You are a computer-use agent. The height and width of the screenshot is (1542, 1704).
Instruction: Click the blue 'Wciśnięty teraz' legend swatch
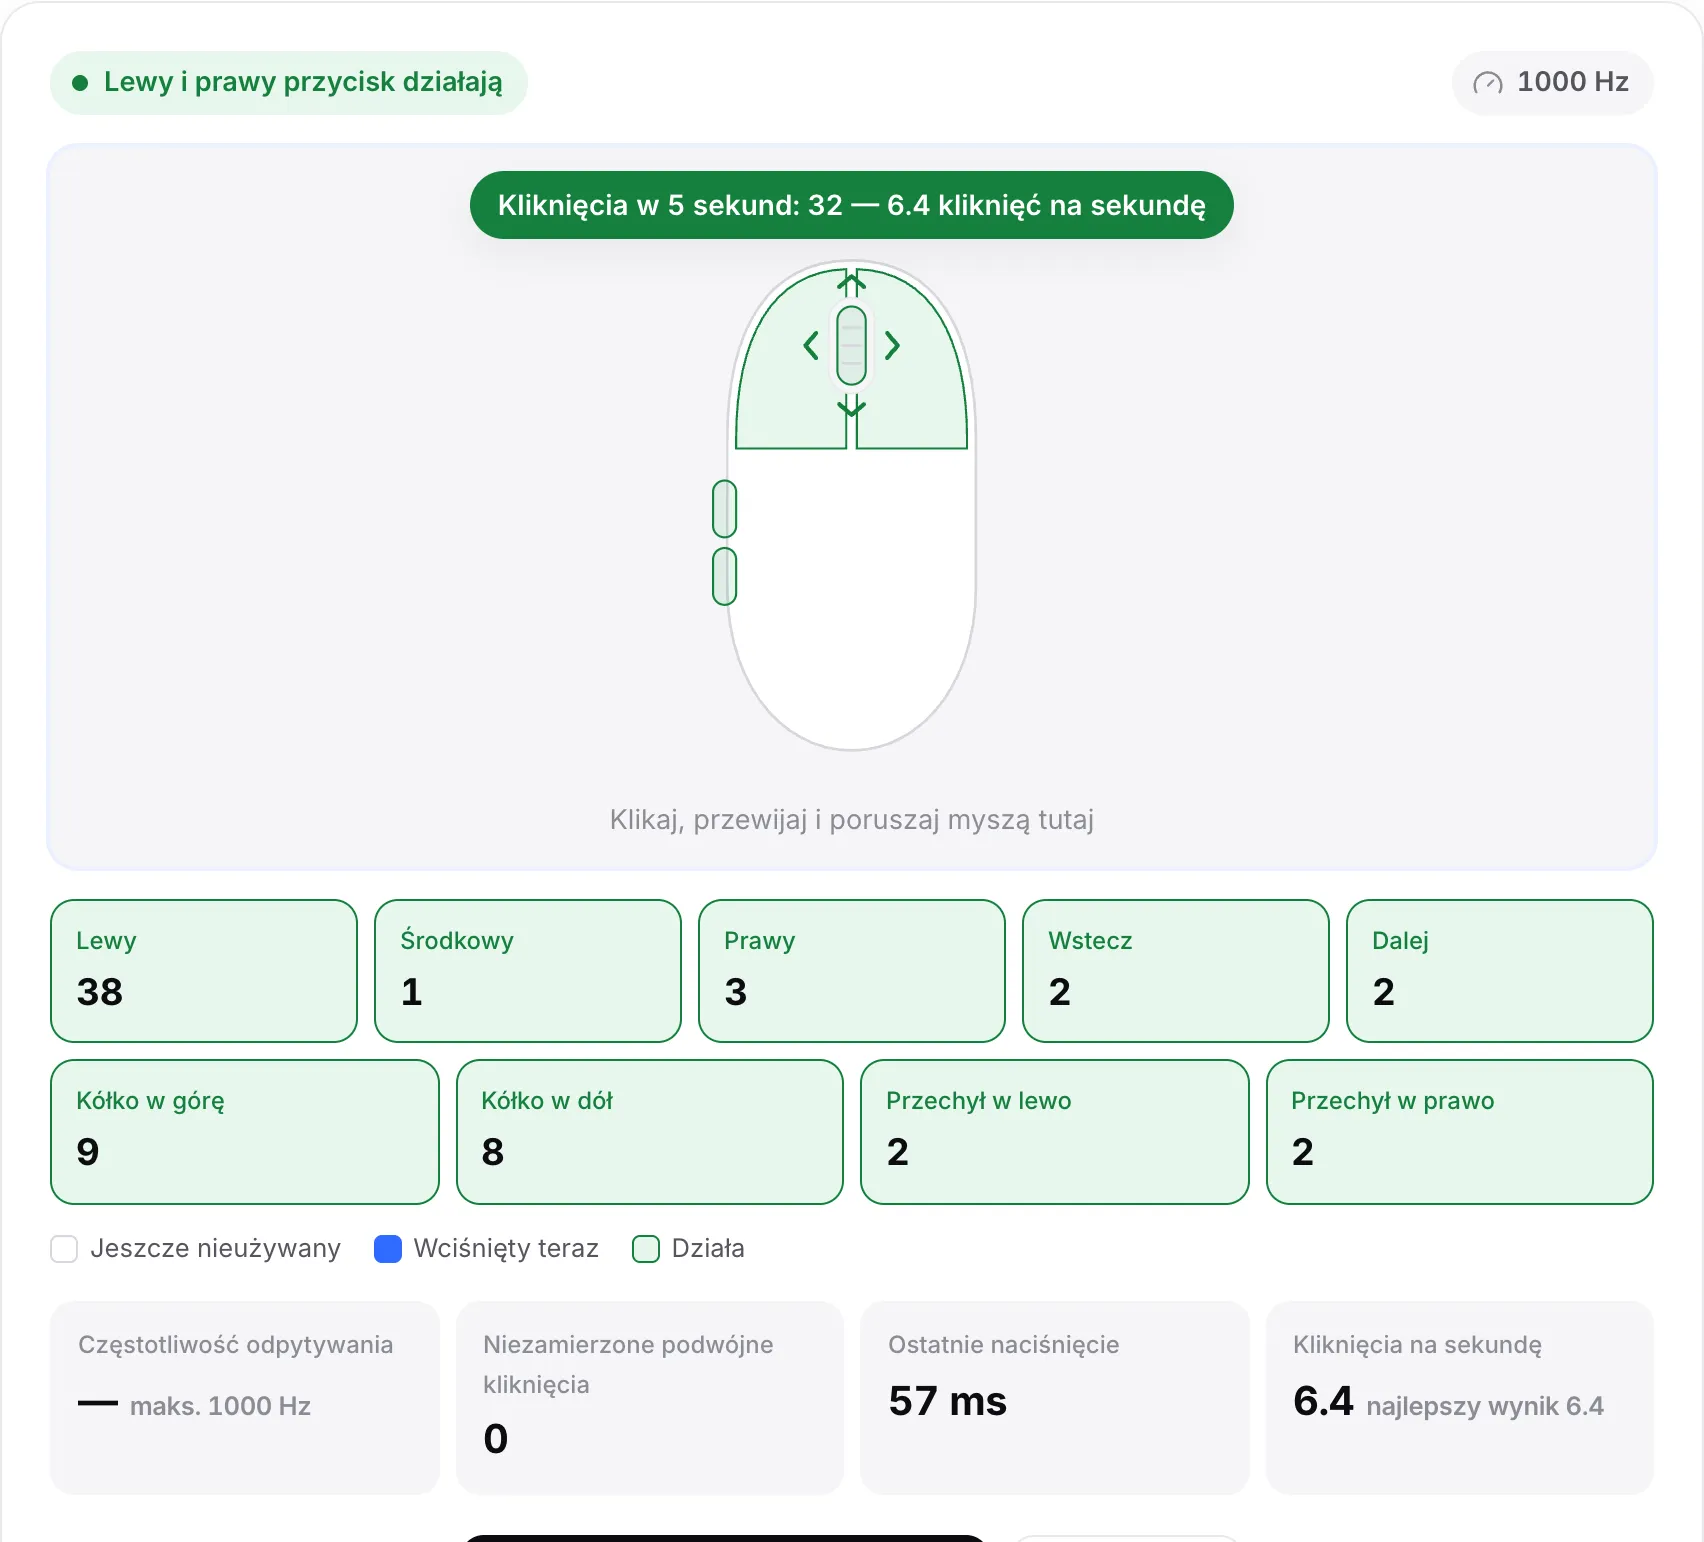coord(388,1249)
